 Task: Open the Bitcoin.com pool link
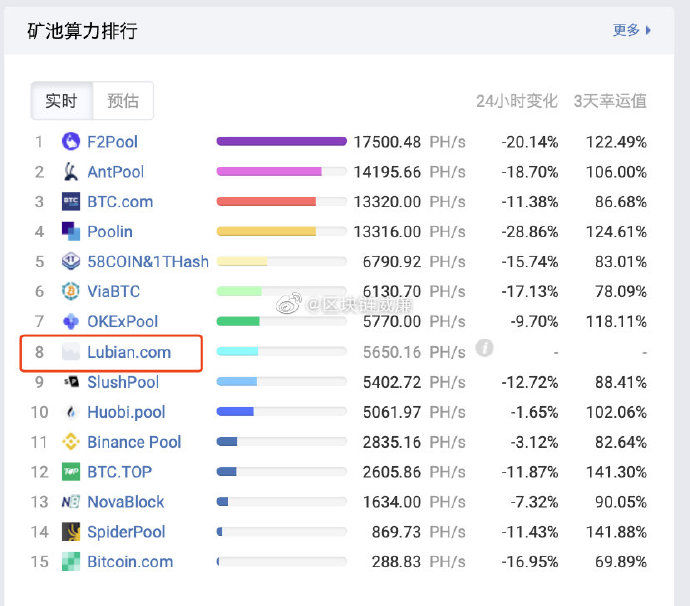coord(130,562)
